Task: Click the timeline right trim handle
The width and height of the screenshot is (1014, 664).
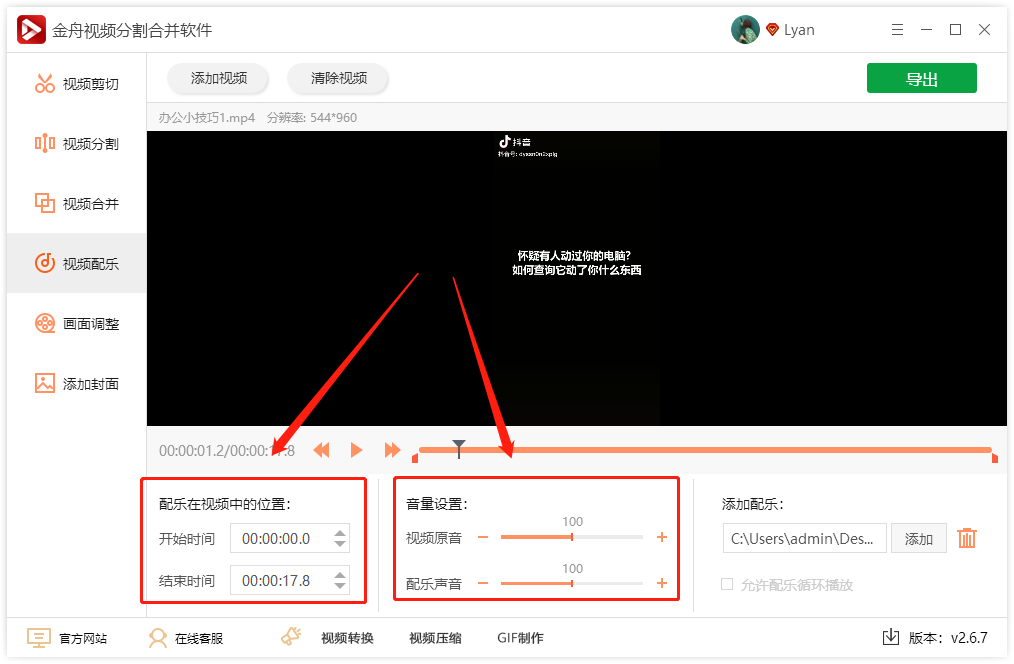Action: click(x=995, y=458)
